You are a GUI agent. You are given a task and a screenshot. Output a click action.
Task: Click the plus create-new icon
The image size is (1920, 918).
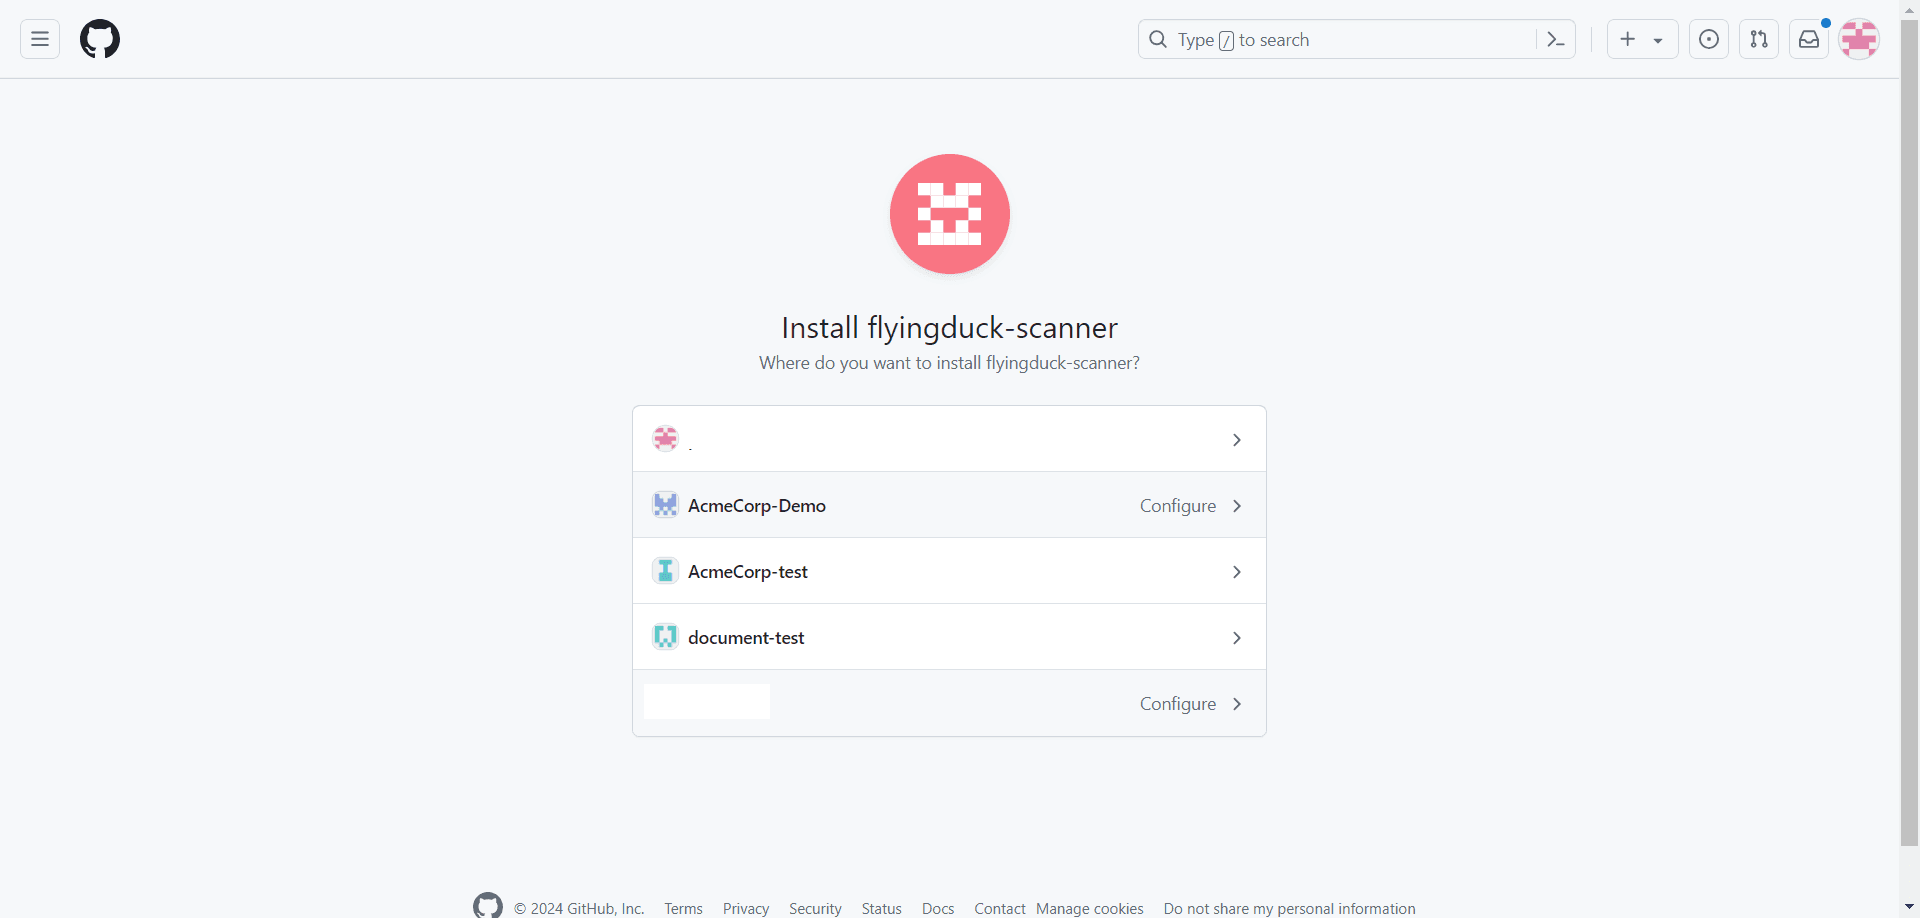1628,39
